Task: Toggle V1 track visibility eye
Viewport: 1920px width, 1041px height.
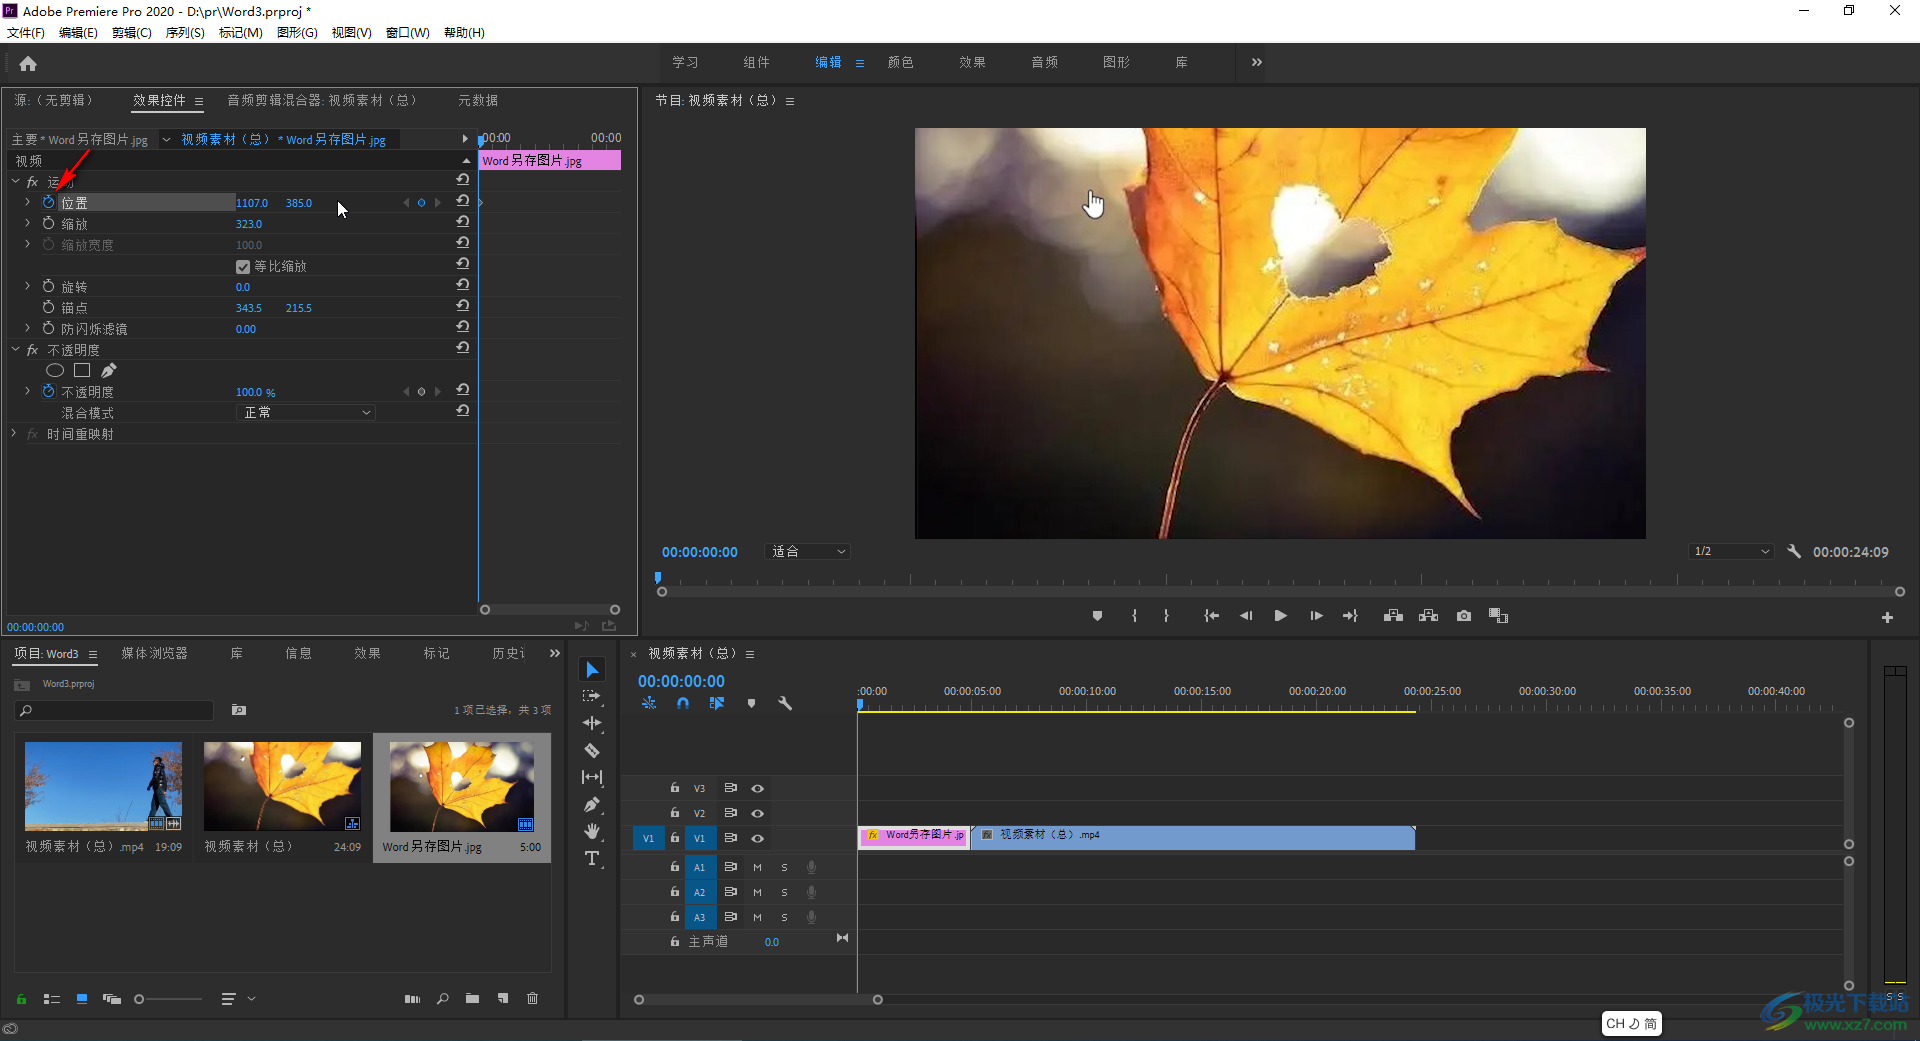Action: pyautogui.click(x=757, y=838)
